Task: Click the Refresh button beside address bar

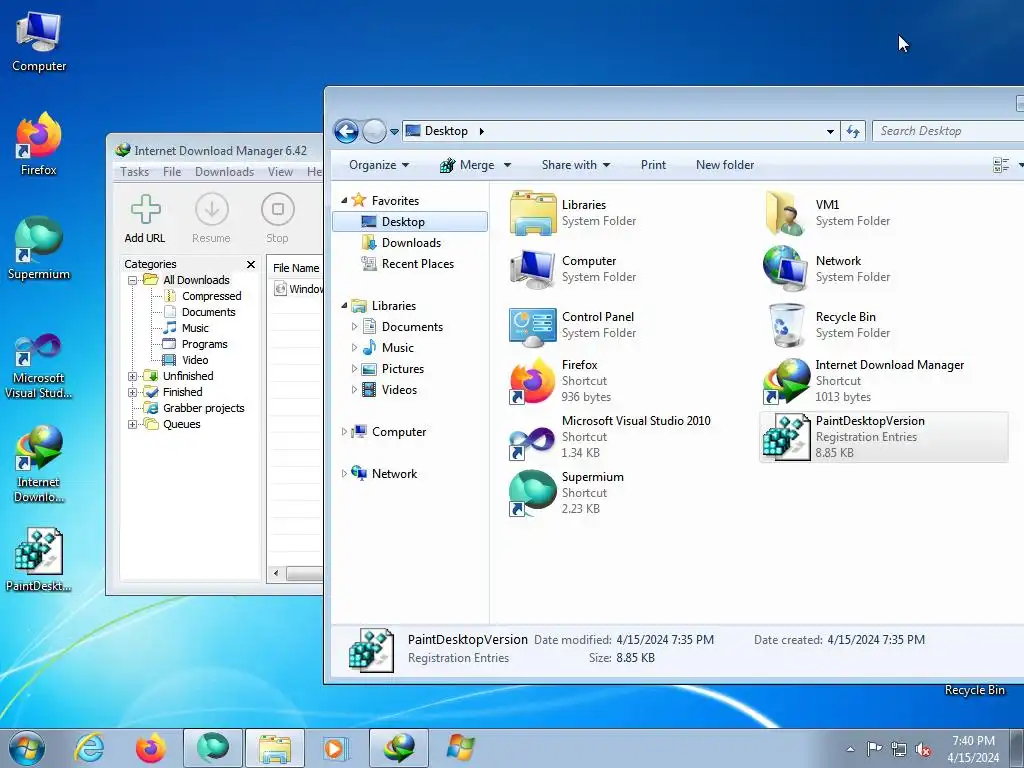Action: 853,131
